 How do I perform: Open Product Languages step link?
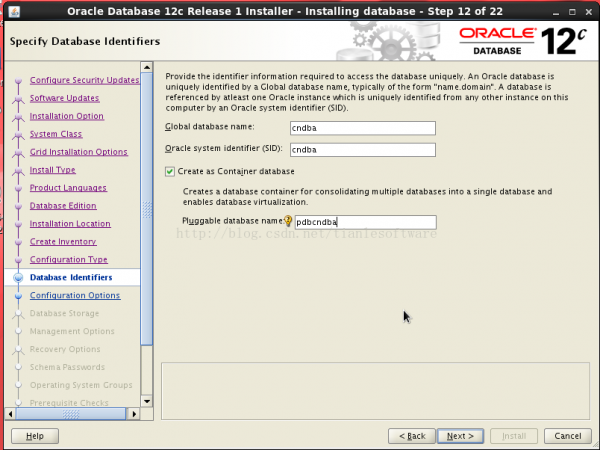click(x=68, y=188)
